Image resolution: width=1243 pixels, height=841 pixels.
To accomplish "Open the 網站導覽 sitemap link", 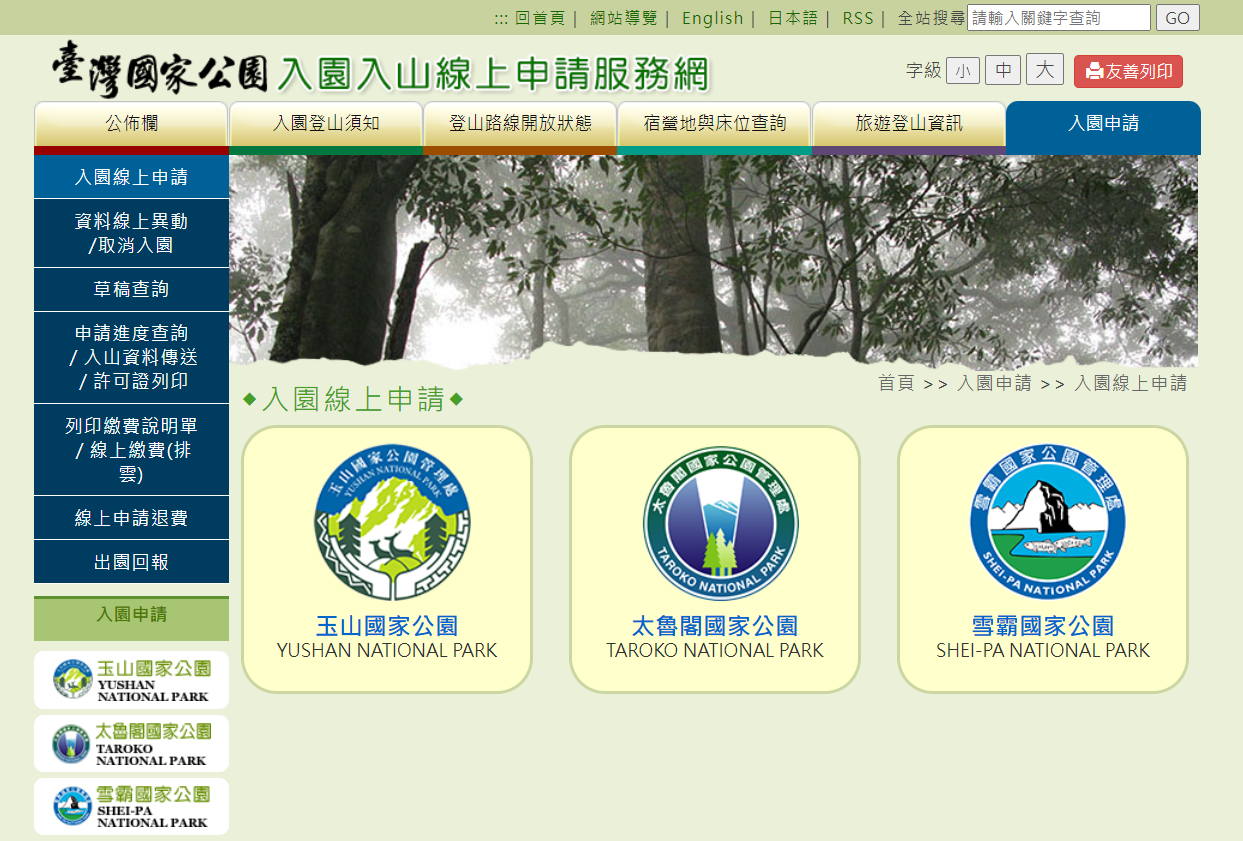I will (624, 18).
